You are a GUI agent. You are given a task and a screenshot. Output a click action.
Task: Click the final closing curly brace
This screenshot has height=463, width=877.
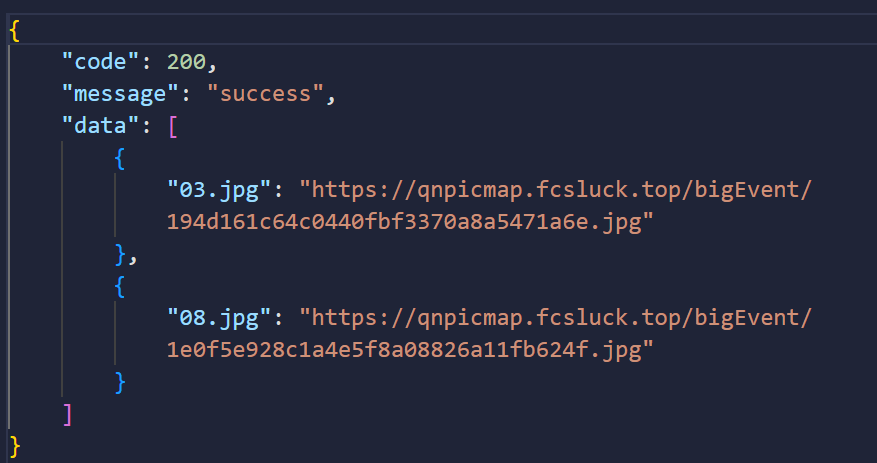coord(14,445)
